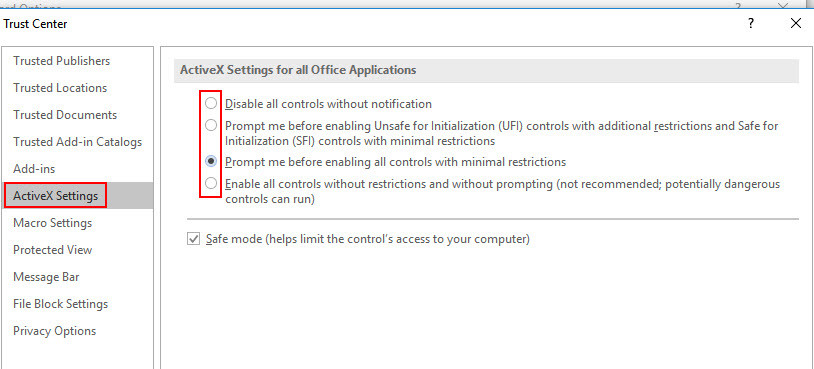Go to Trusted Documents section
814x369 pixels.
(65, 115)
